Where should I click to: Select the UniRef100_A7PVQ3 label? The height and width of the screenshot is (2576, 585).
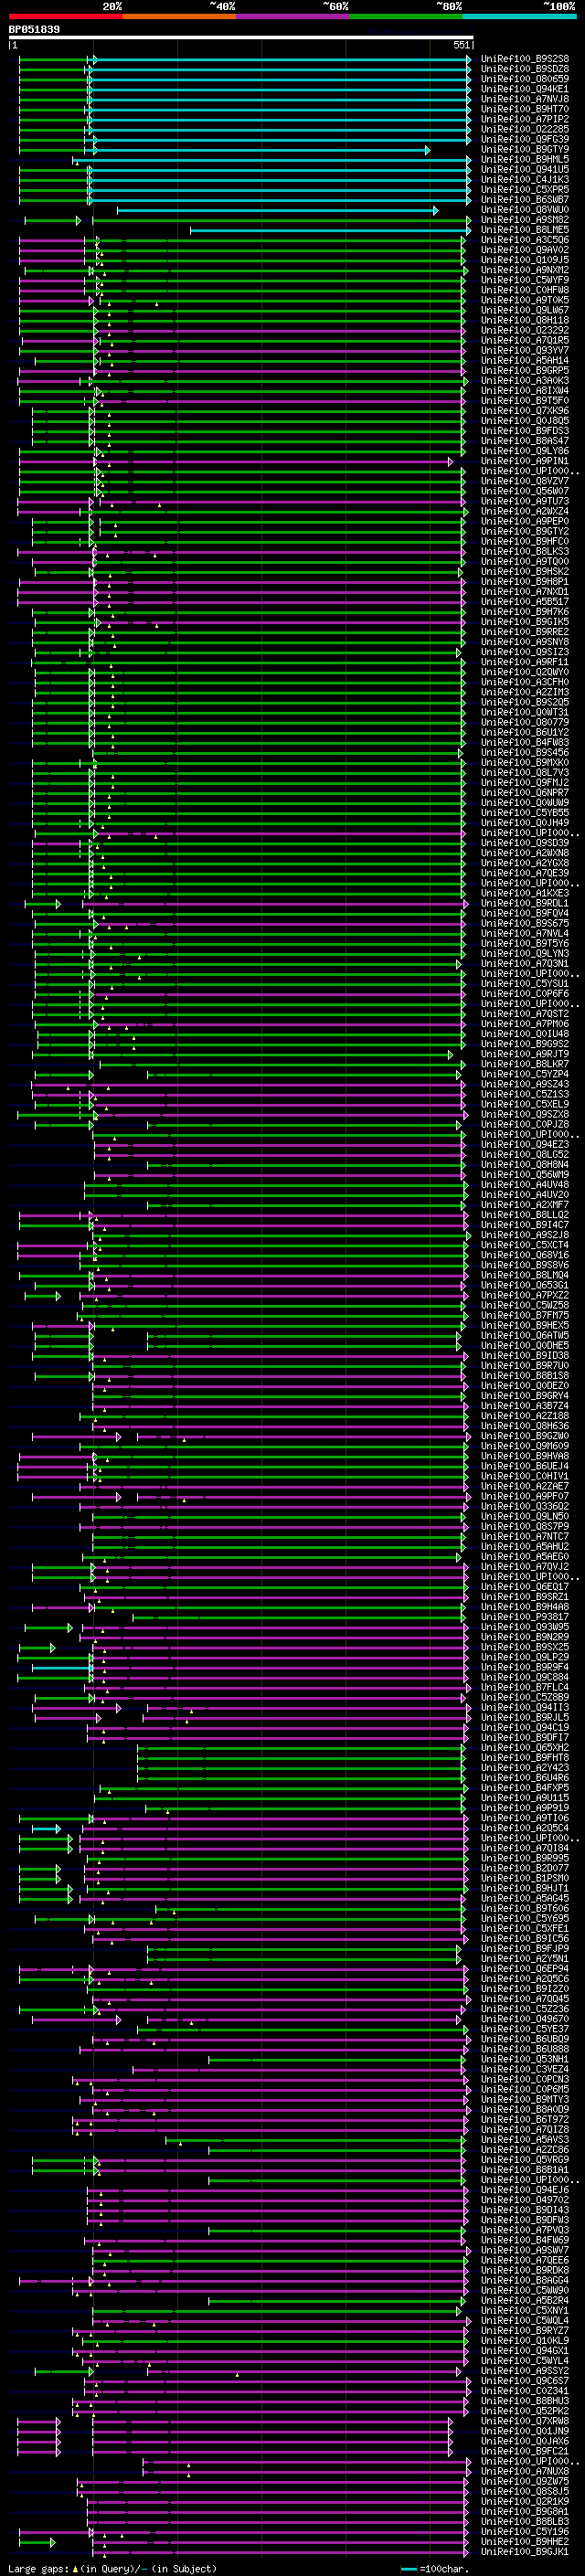[525, 2230]
